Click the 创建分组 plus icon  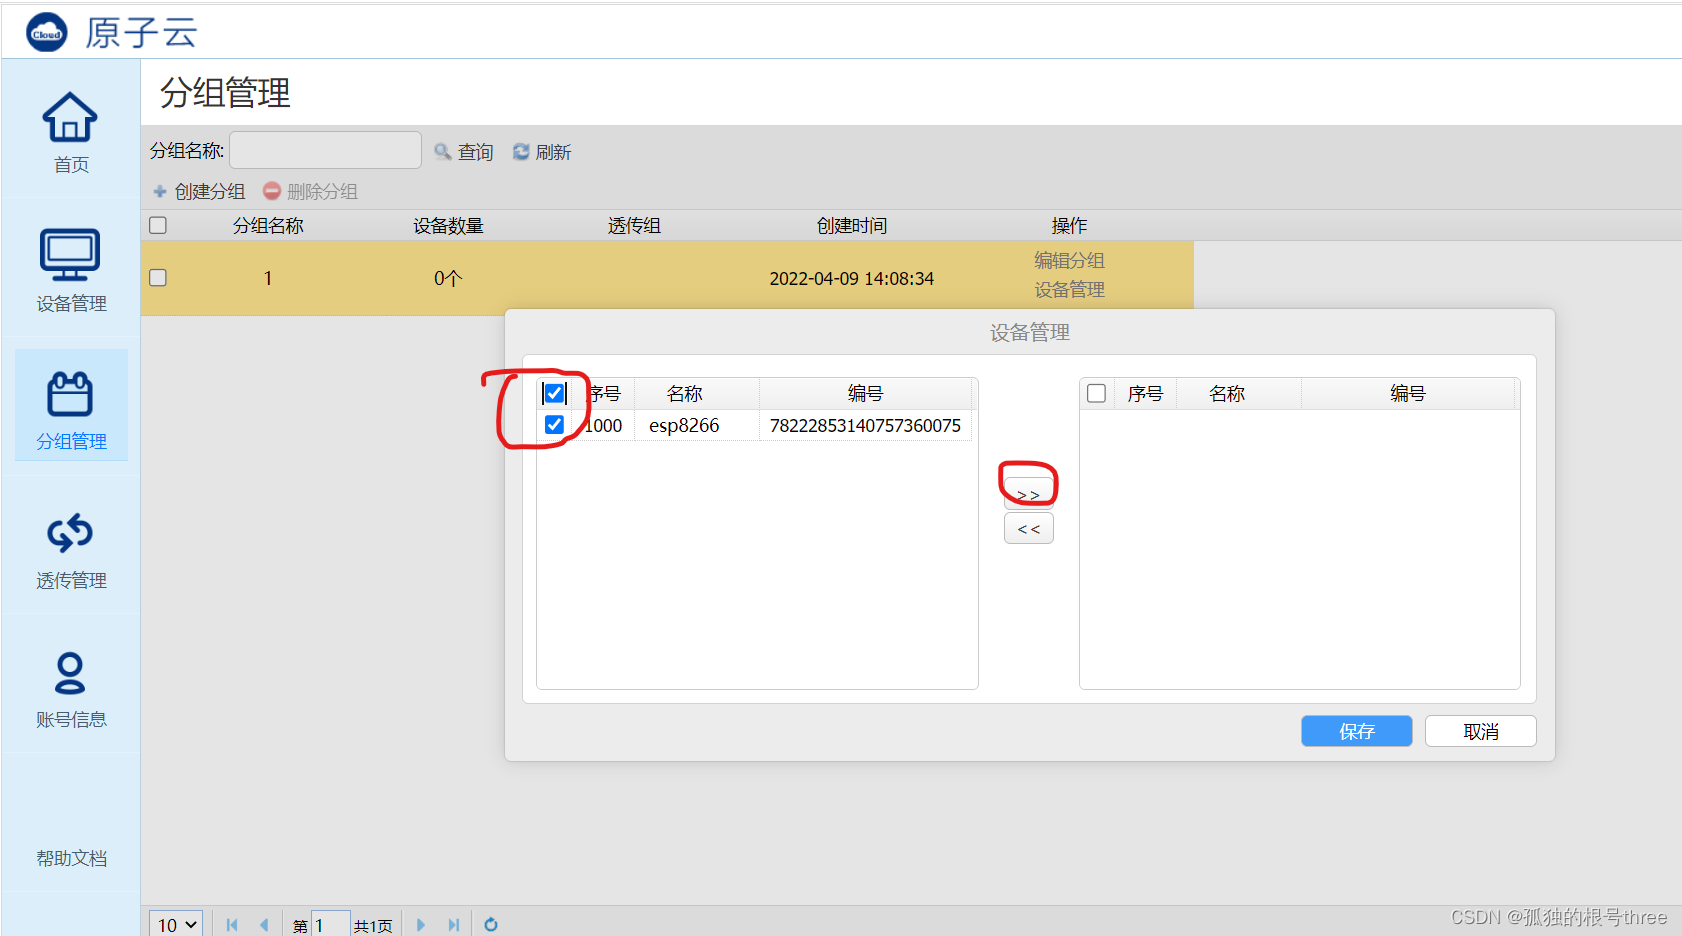160,191
